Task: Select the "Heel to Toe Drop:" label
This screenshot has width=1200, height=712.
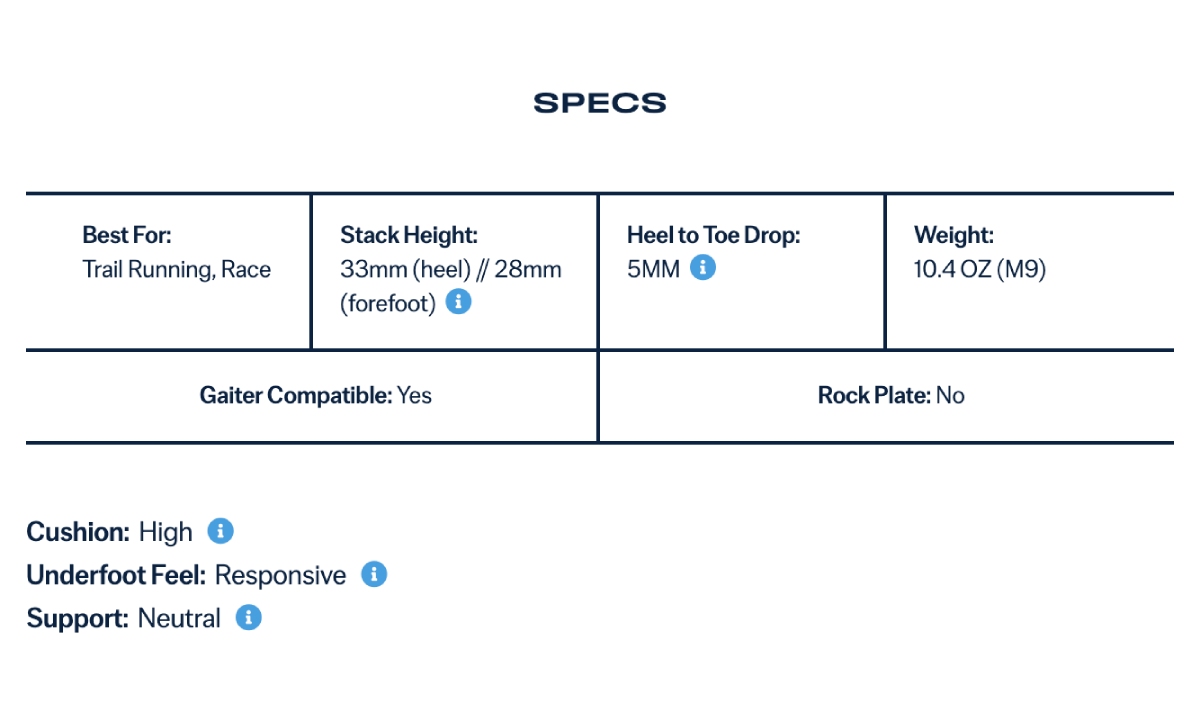Action: pos(714,235)
